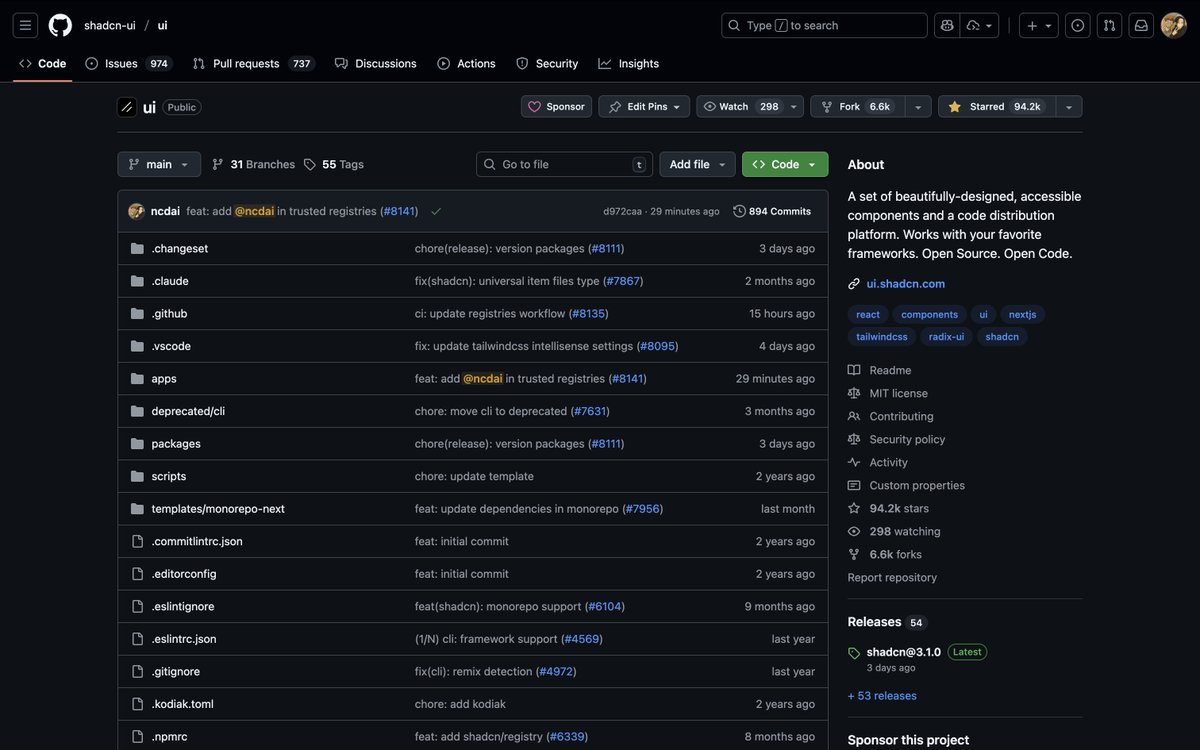Click the link icon beside ui.shadcn.com
This screenshot has width=1200, height=750.
click(854, 284)
